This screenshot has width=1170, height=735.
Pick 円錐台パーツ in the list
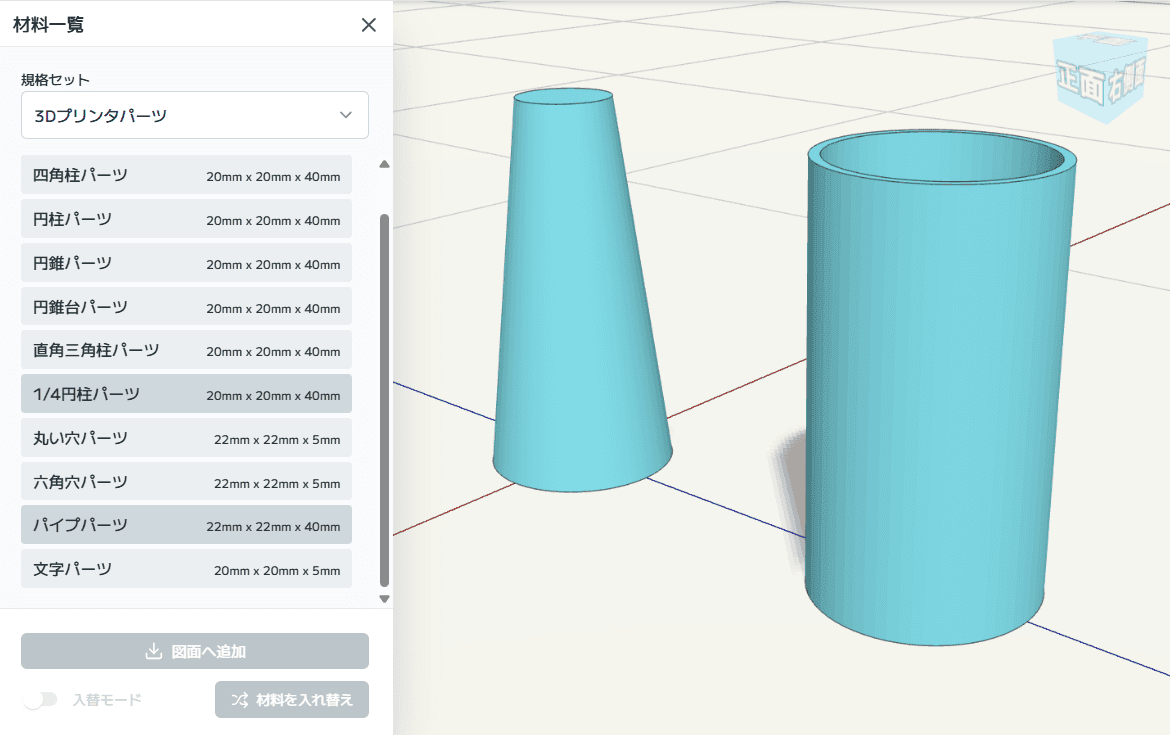(x=186, y=307)
